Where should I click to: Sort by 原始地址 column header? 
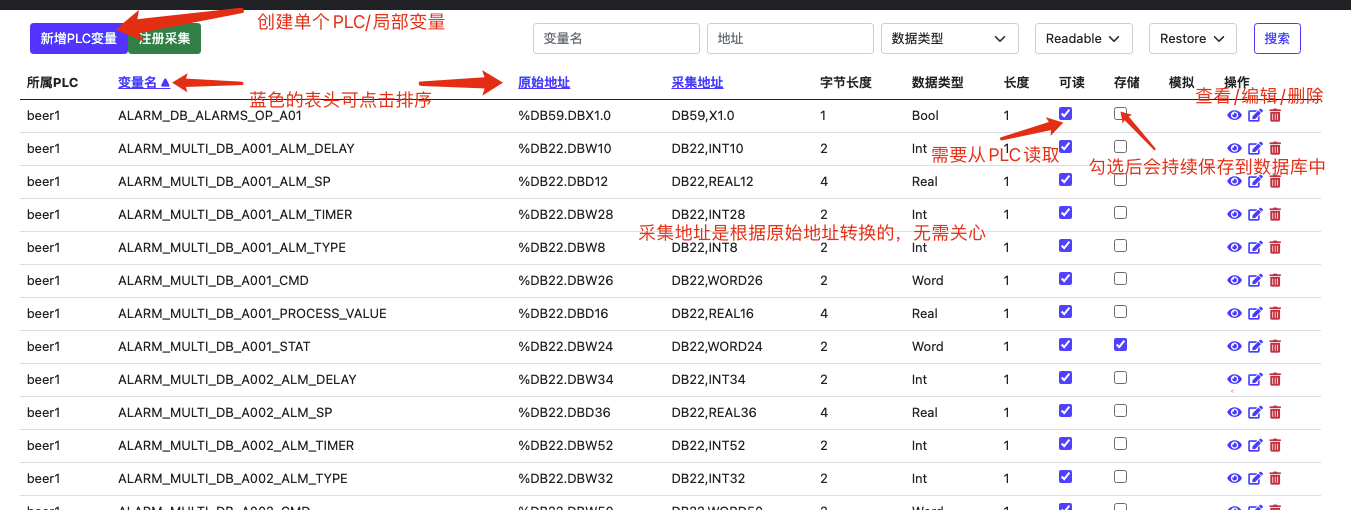pos(544,83)
